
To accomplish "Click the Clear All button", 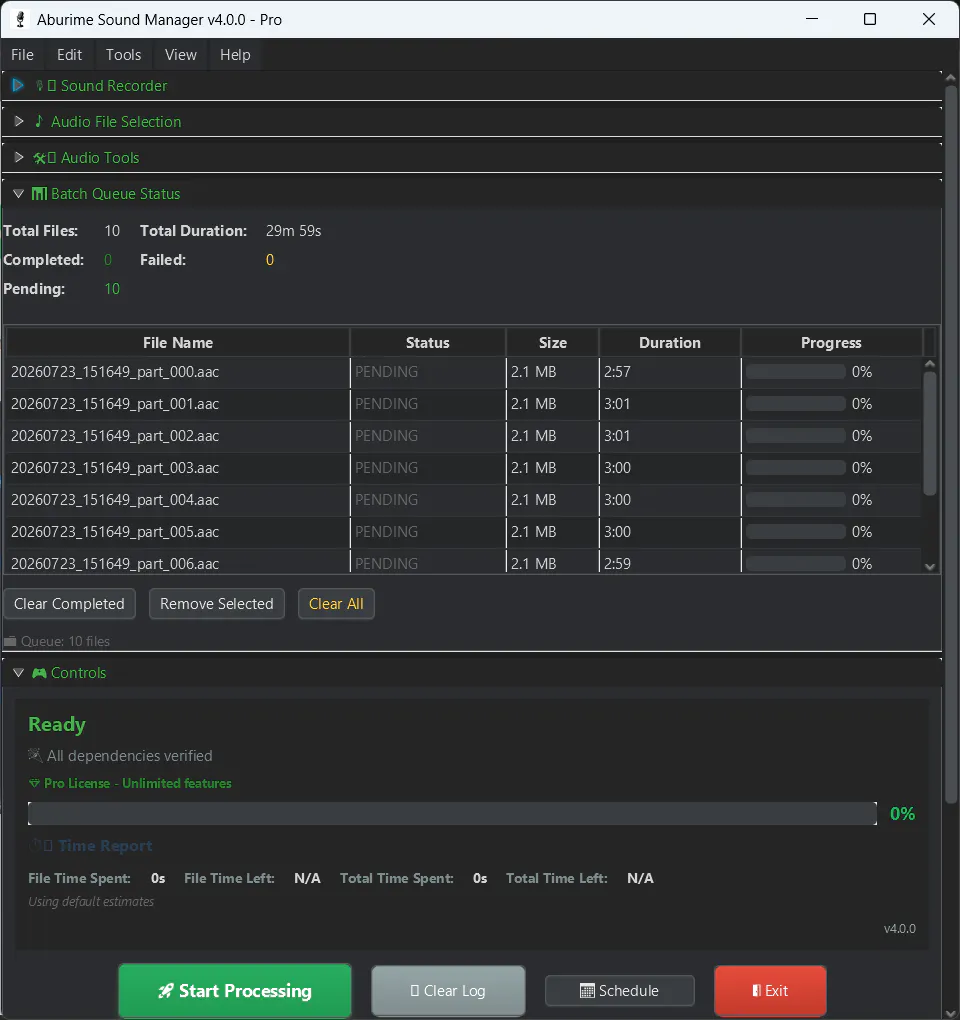I will [x=336, y=604].
